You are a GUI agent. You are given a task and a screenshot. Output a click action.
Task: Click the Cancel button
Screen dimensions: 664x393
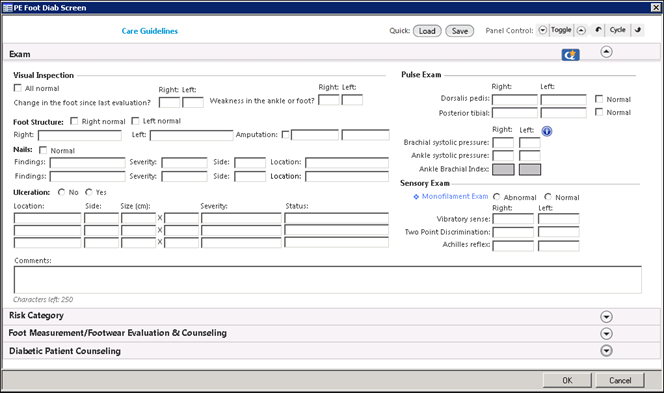tap(620, 380)
